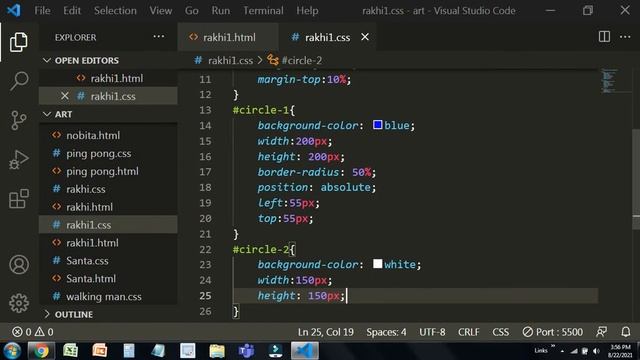Open Chrome from the taskbar
640x360 pixels.
point(41,351)
